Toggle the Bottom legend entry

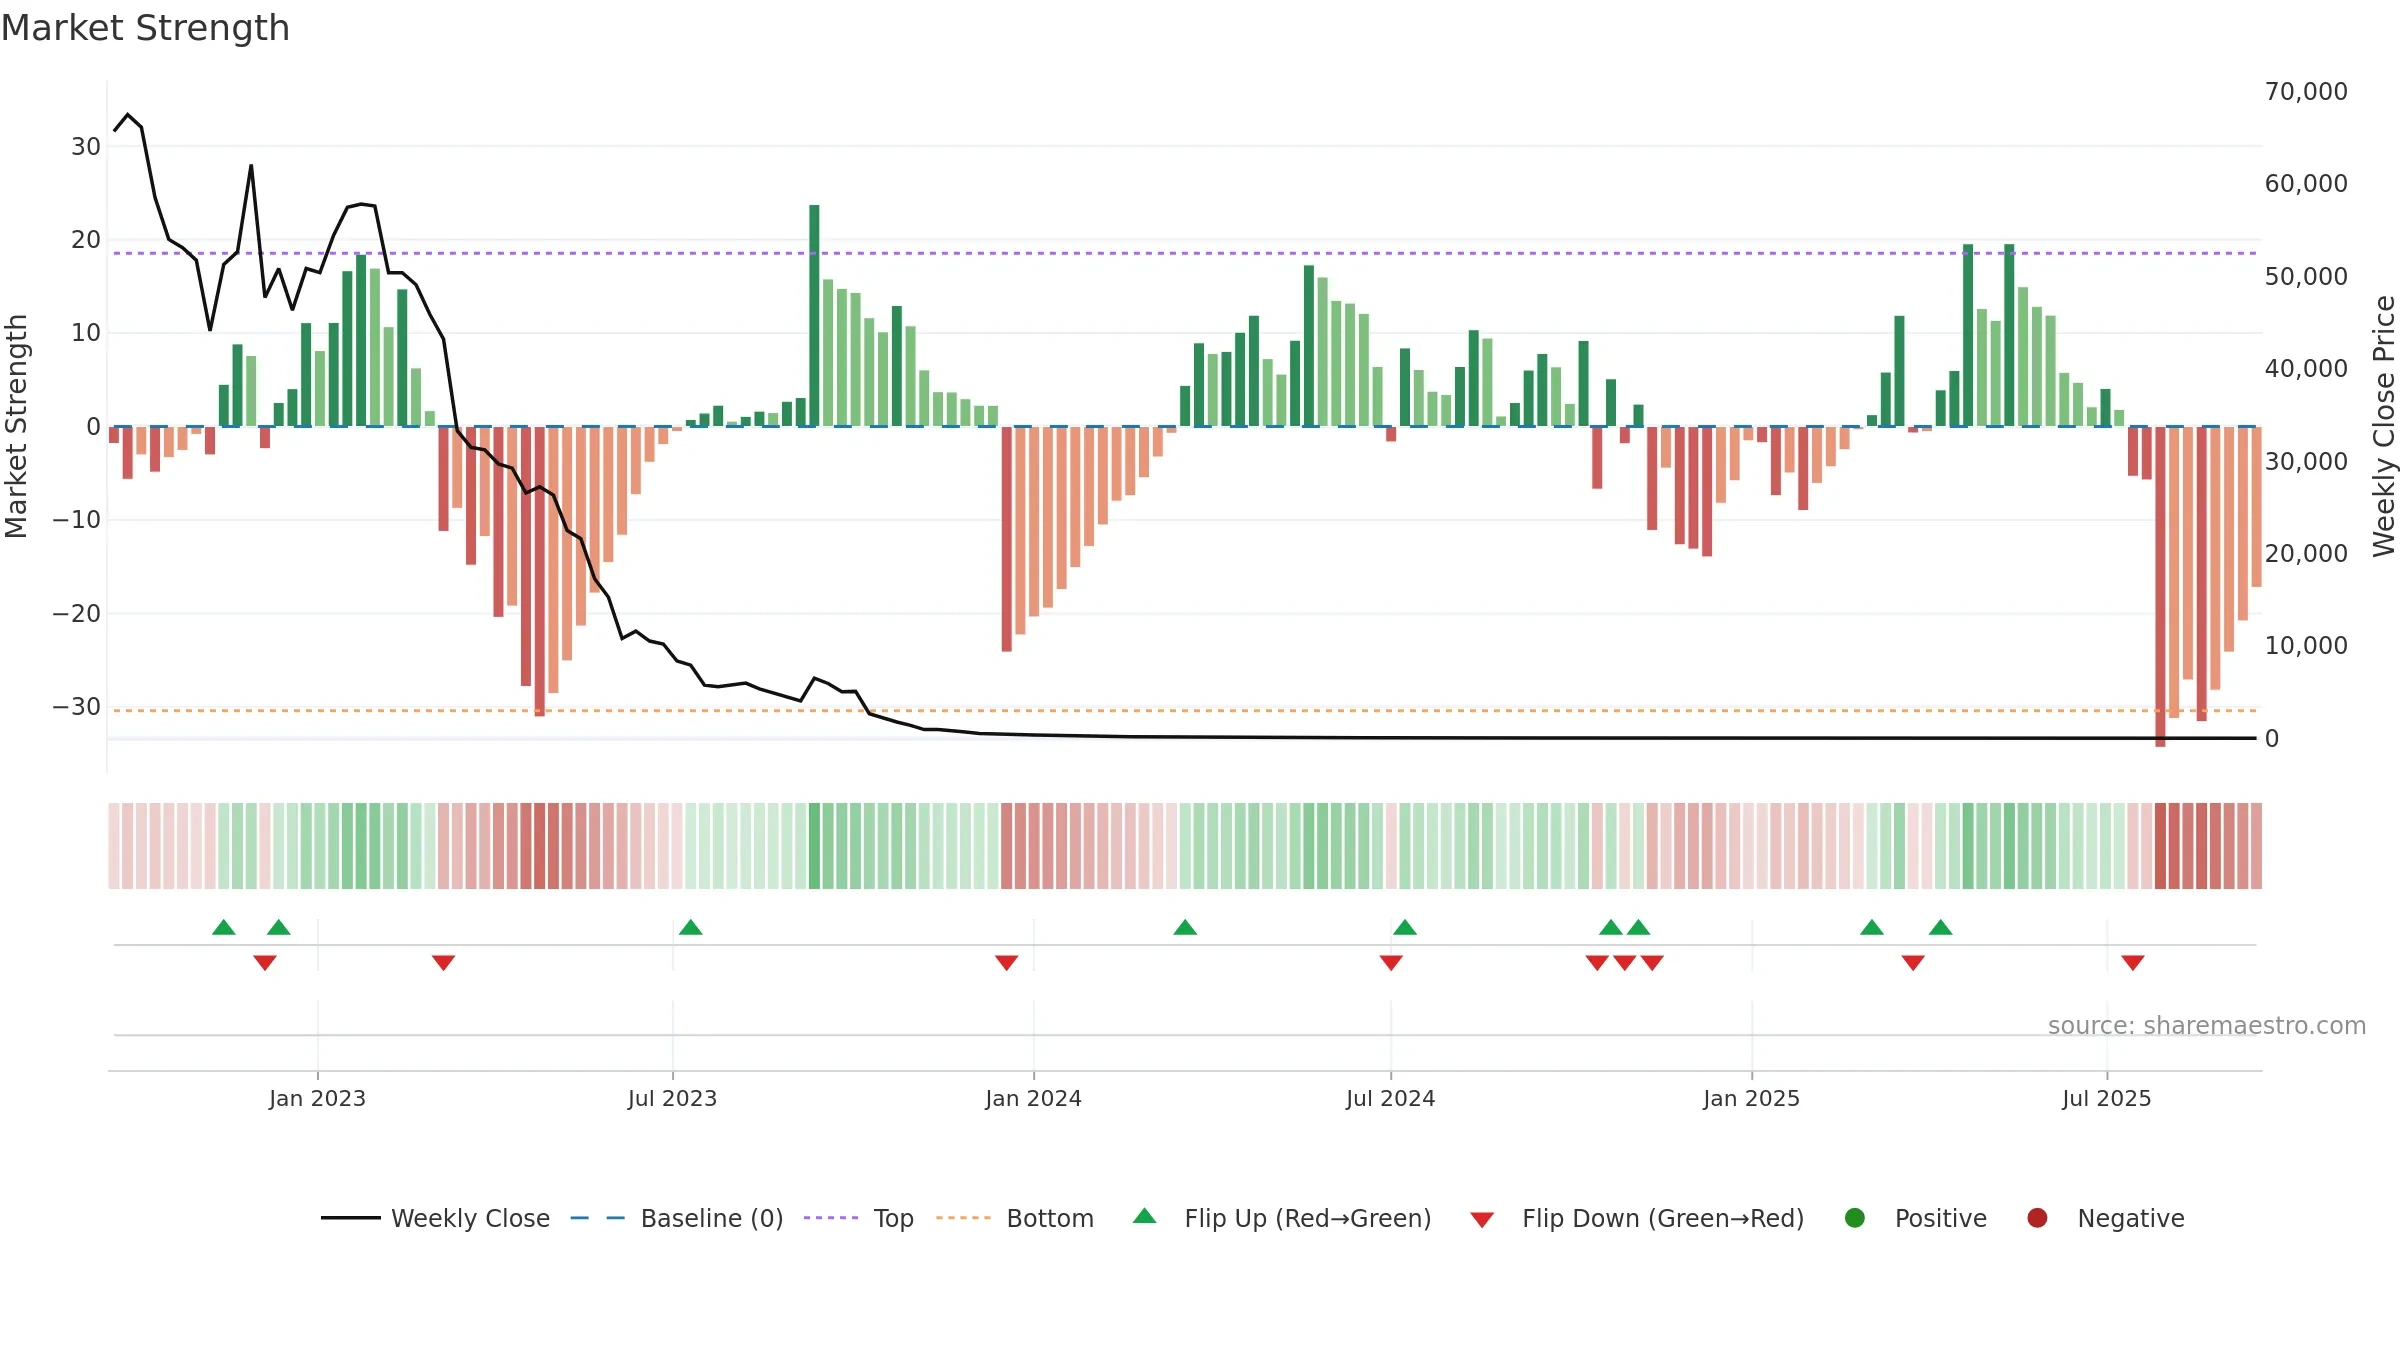[x=1015, y=1218]
